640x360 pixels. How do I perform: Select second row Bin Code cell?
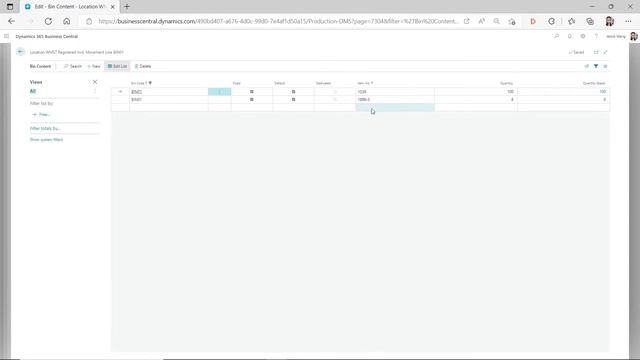click(169, 100)
